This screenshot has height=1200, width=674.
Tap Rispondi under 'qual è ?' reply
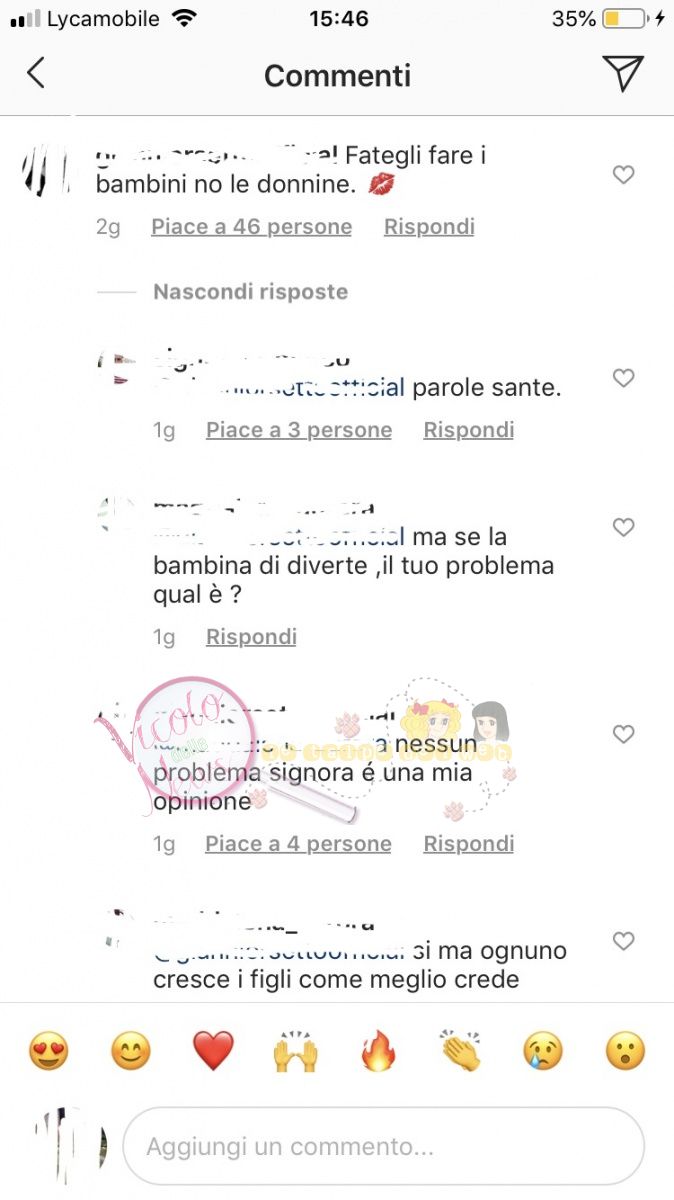251,637
